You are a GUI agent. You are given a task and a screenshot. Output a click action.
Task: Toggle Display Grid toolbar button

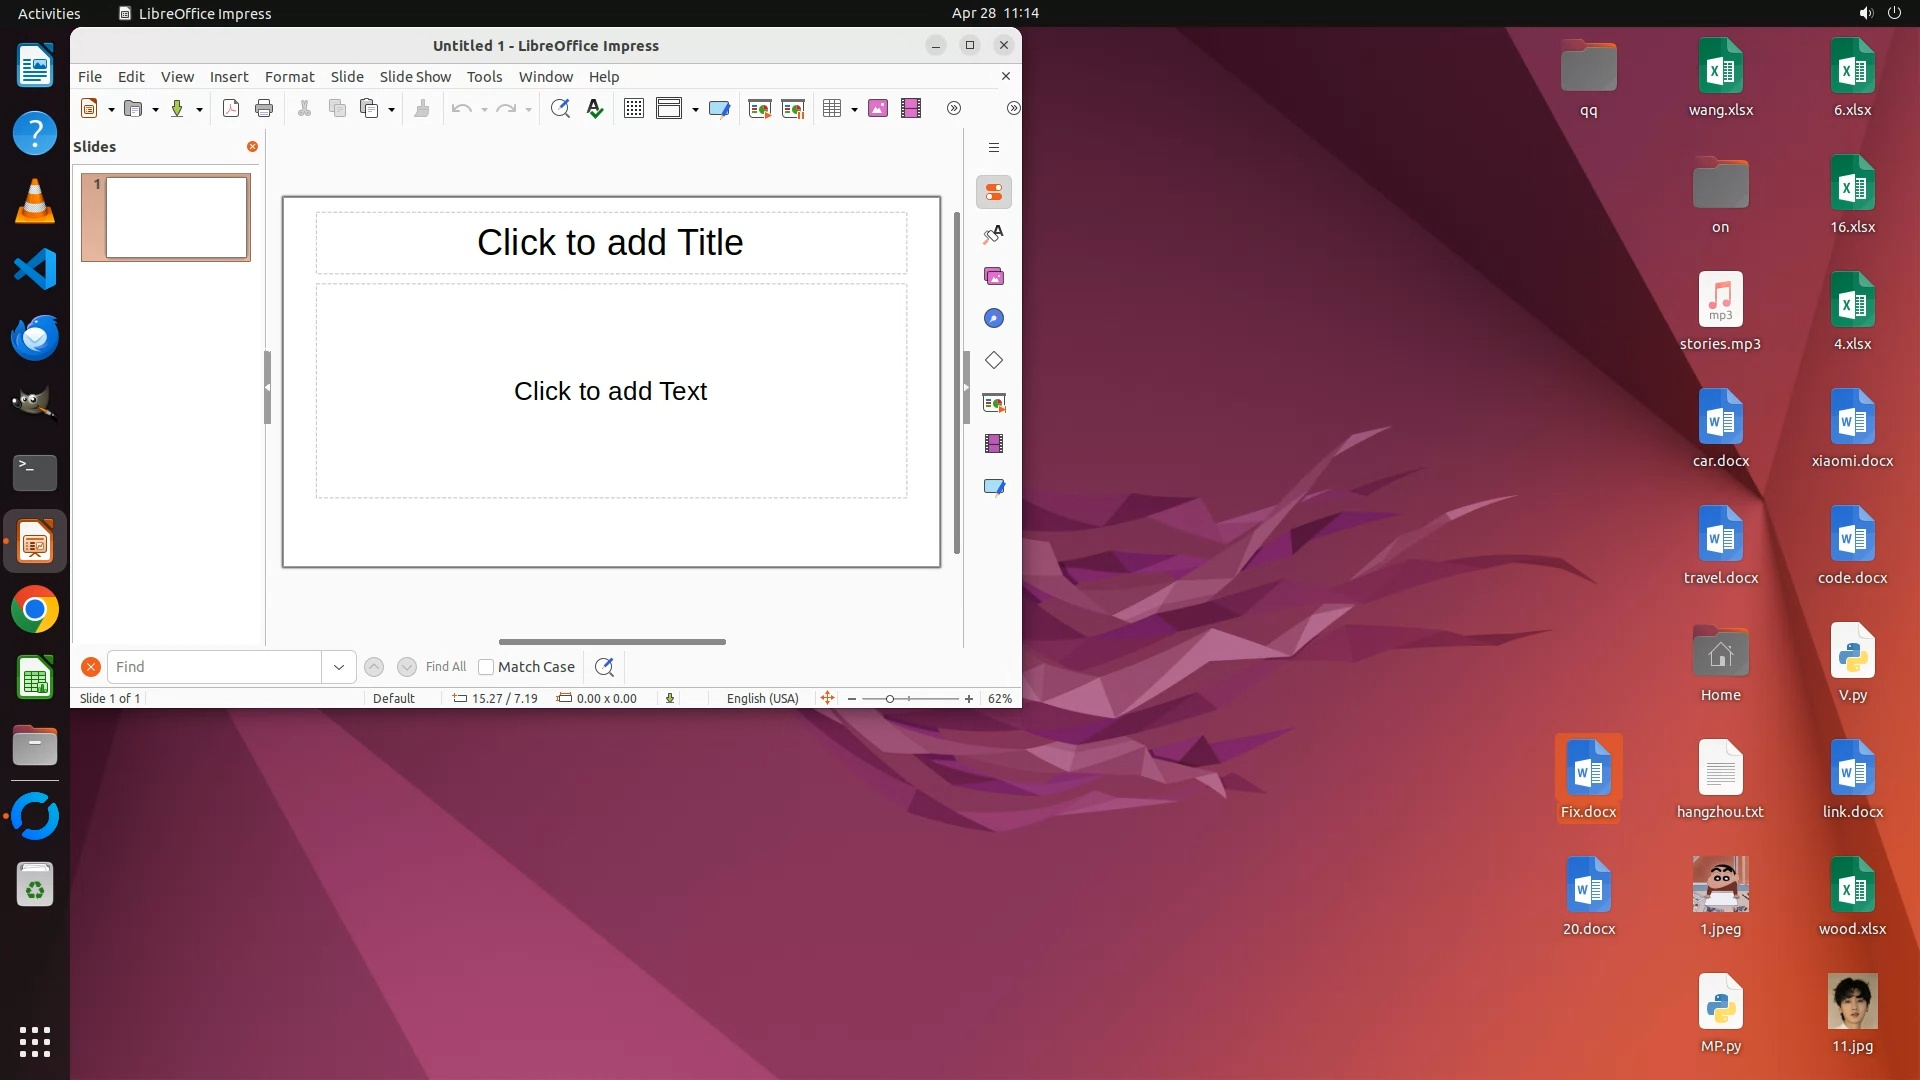coord(634,108)
